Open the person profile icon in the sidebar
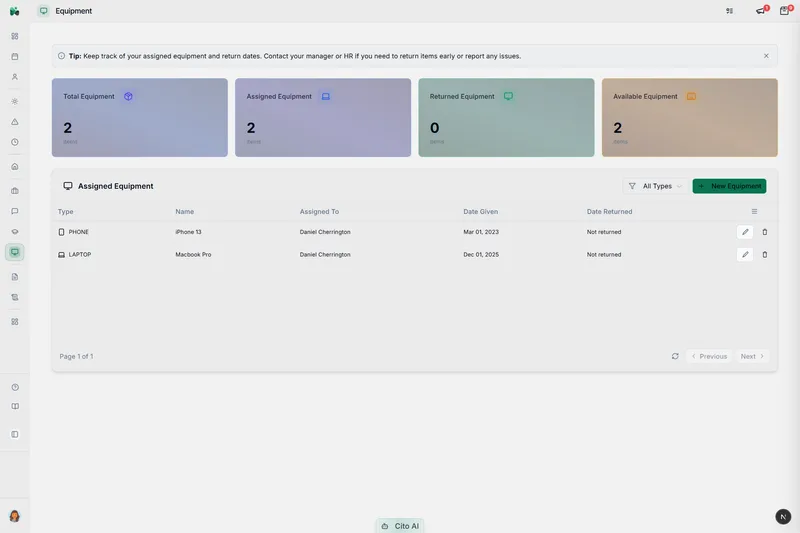 [x=15, y=77]
